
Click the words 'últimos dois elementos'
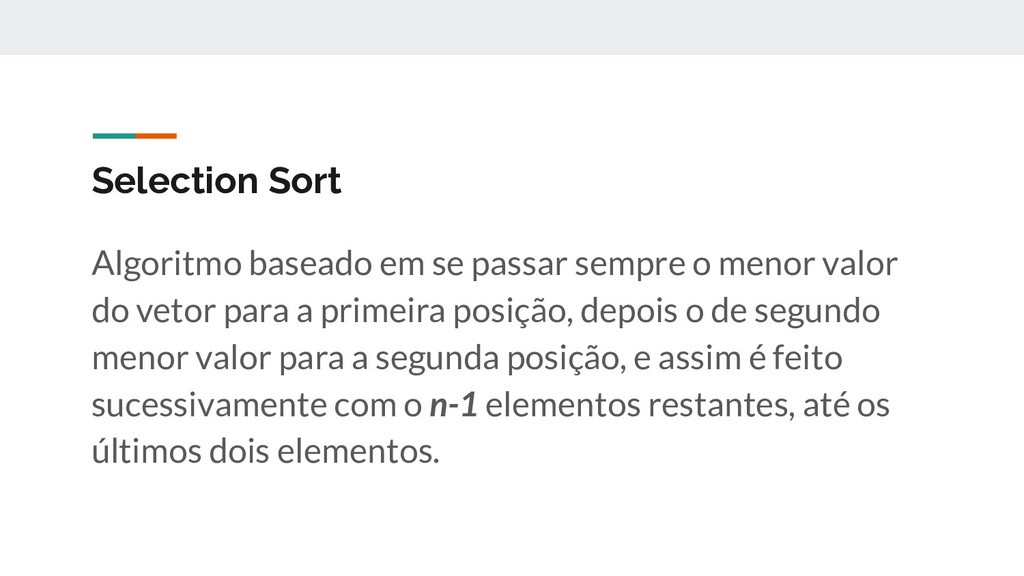[x=263, y=451]
